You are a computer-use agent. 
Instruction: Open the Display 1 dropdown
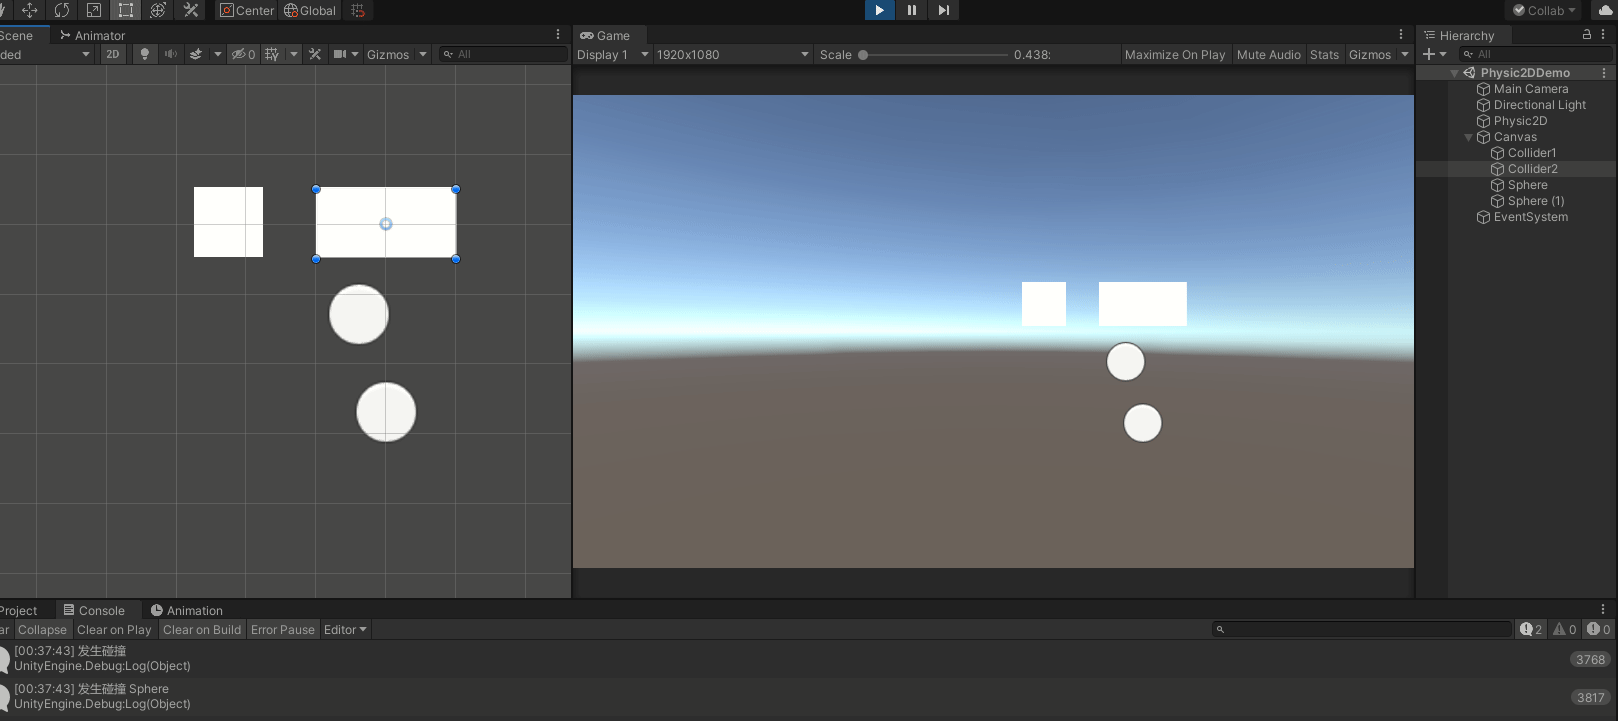612,54
